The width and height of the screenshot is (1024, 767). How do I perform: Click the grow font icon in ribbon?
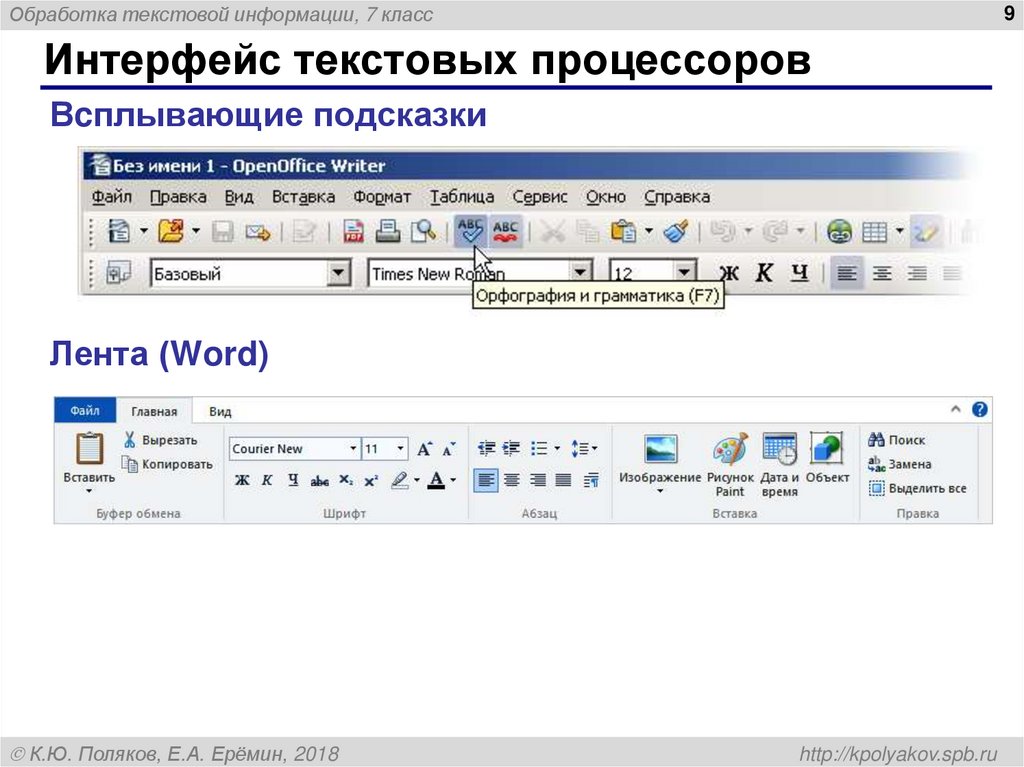click(424, 449)
